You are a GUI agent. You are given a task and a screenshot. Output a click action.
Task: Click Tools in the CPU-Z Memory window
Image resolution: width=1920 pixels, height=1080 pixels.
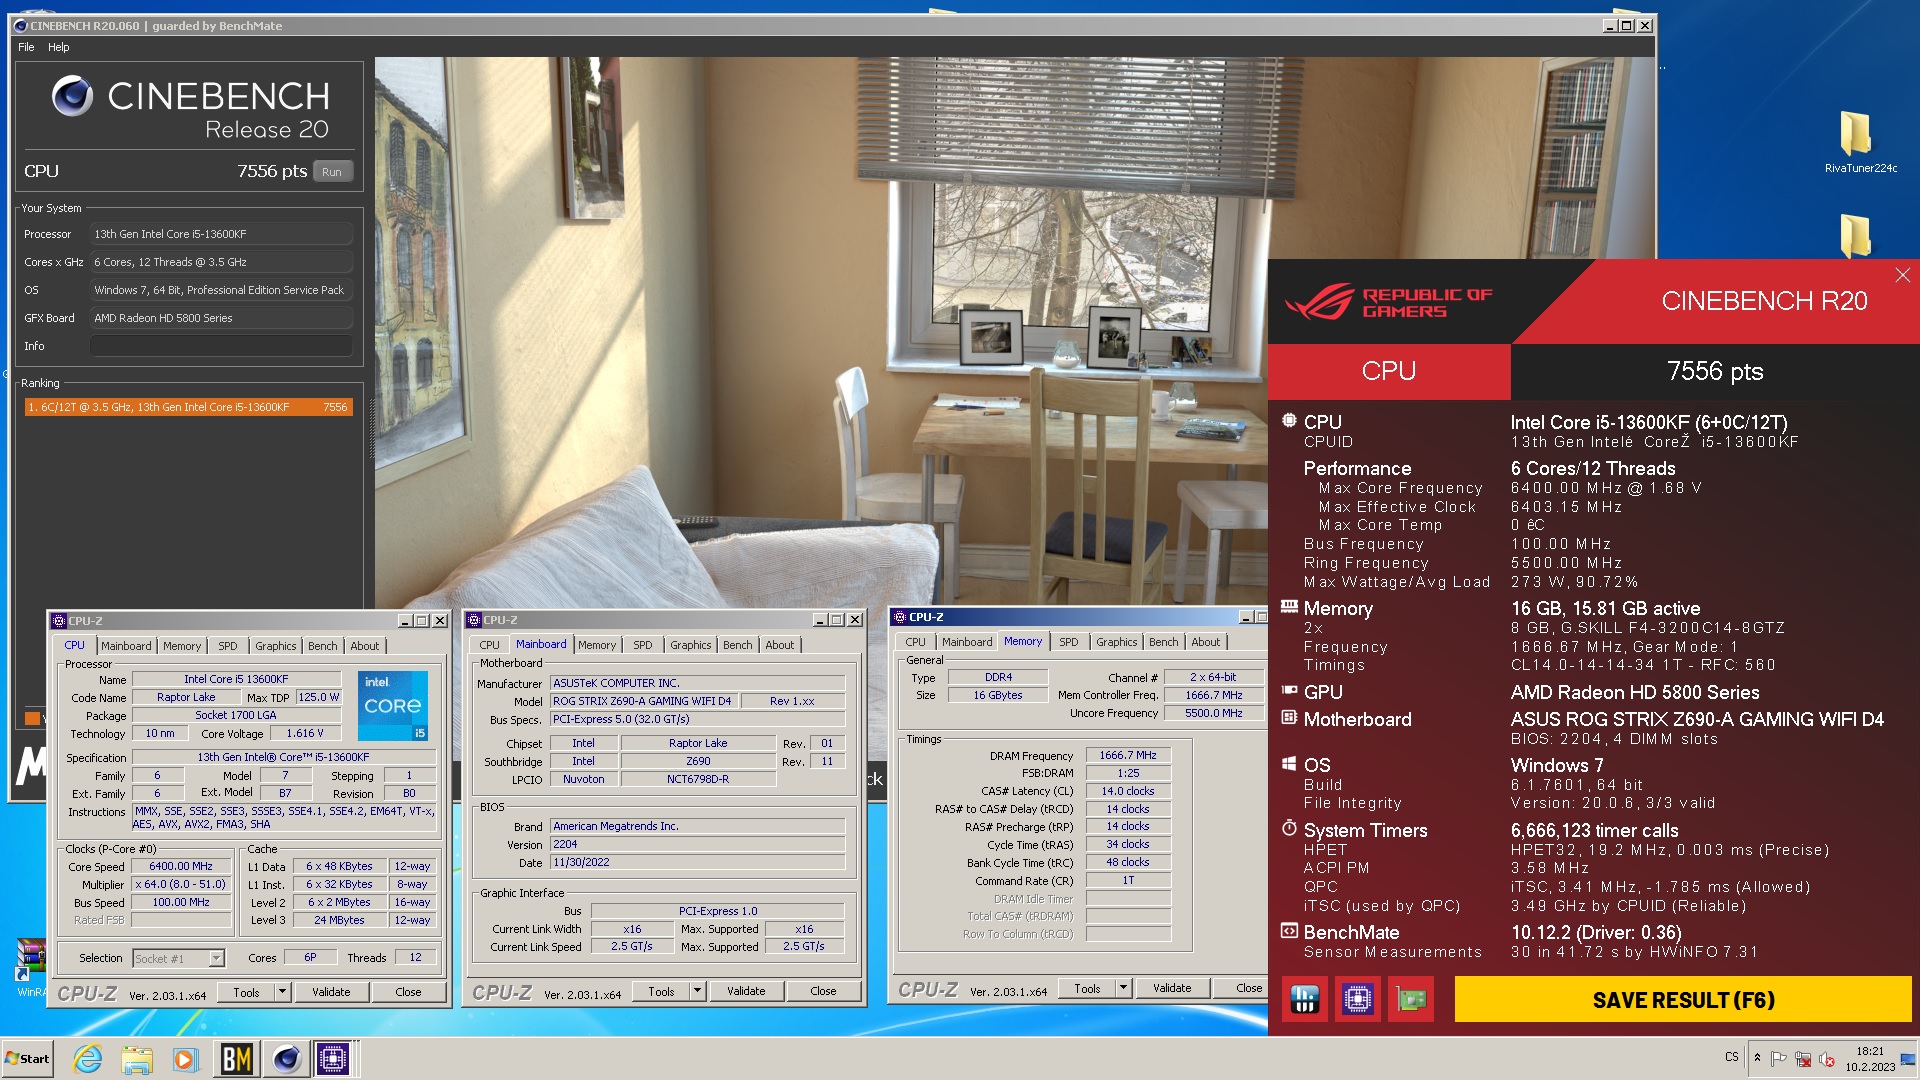click(1087, 988)
